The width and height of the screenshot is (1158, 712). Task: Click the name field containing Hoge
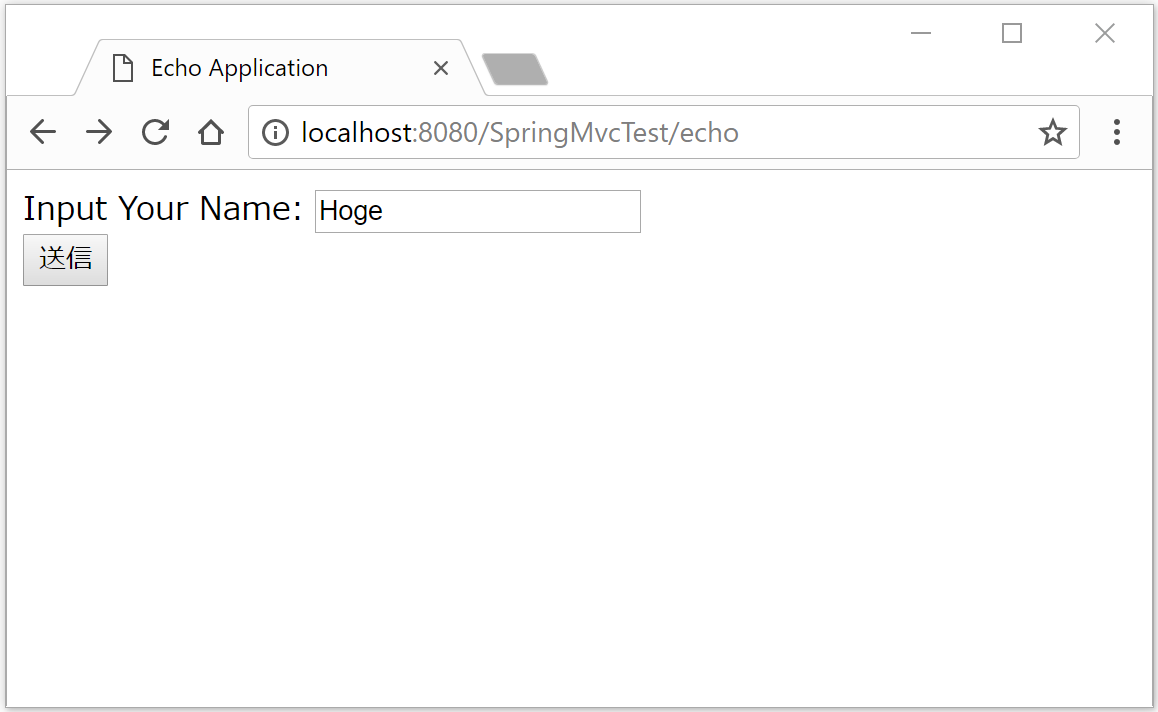point(477,212)
